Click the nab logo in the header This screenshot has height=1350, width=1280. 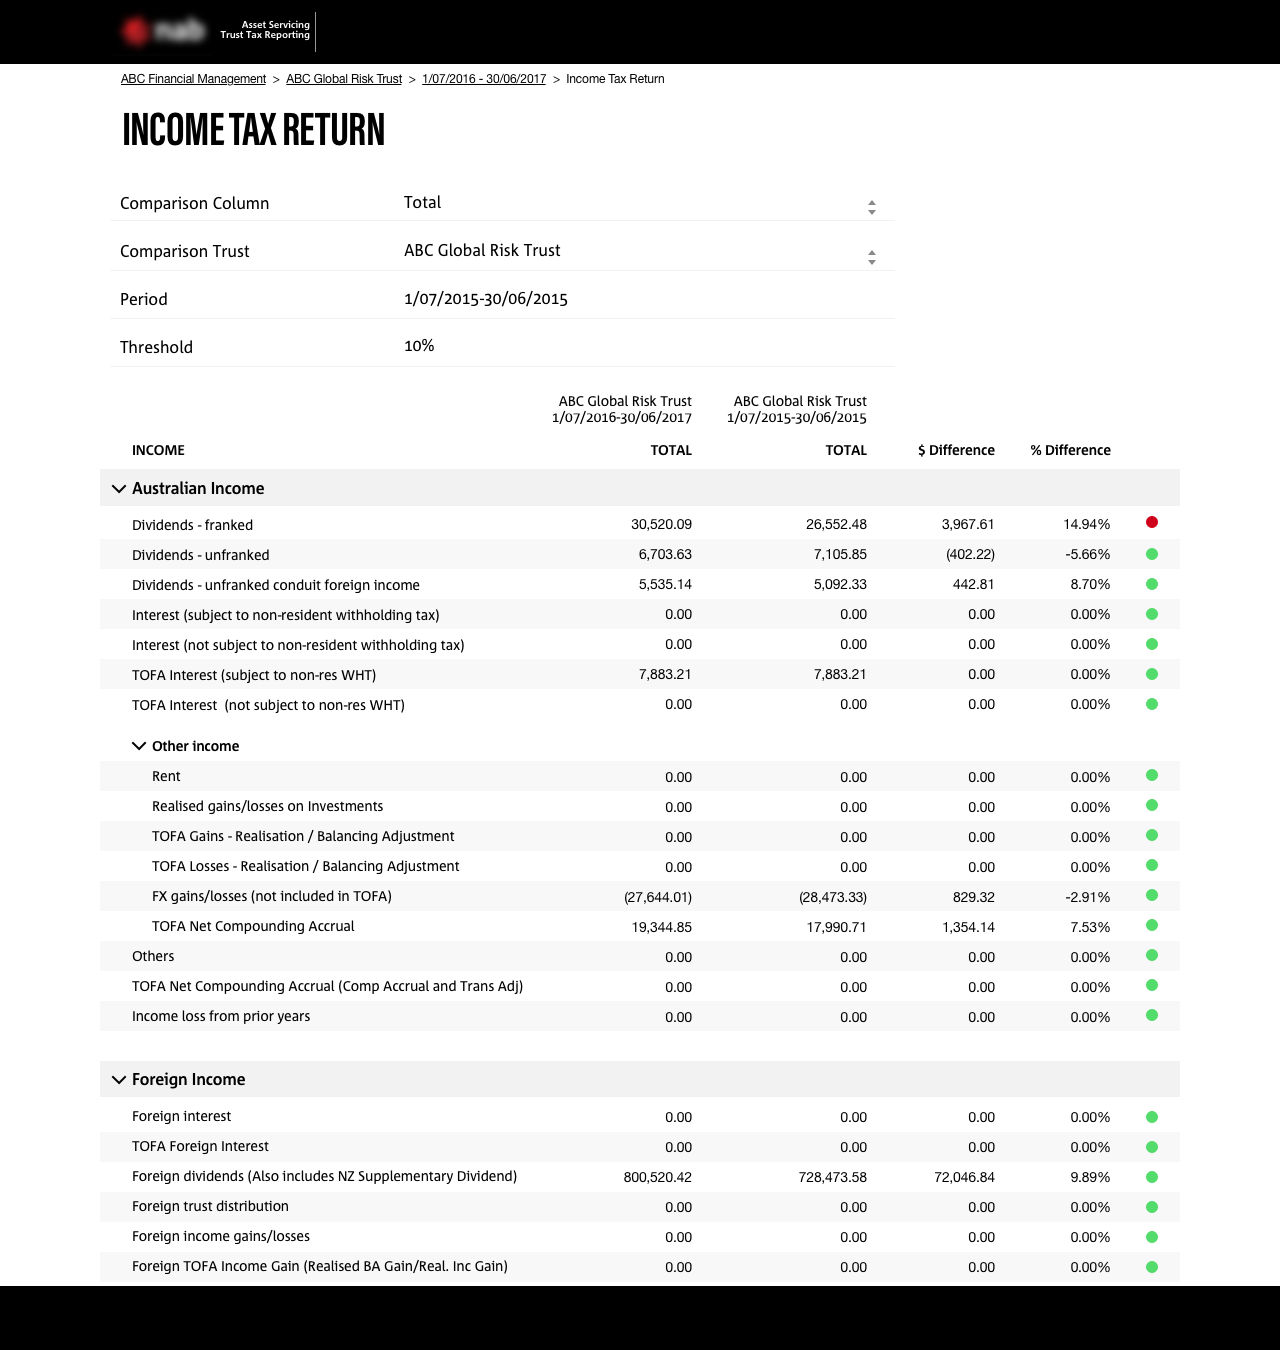[x=164, y=31]
